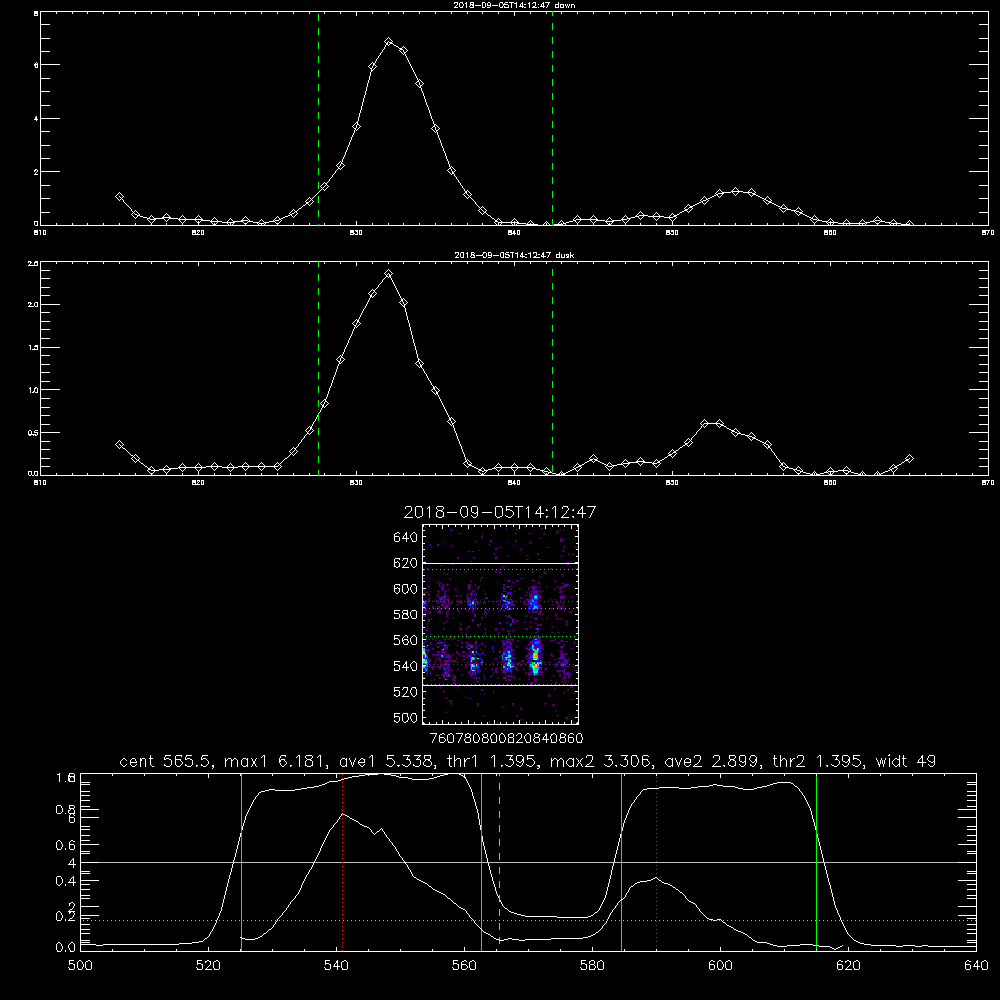Click y-axis label '0.5' of the dusk plot

(34, 432)
